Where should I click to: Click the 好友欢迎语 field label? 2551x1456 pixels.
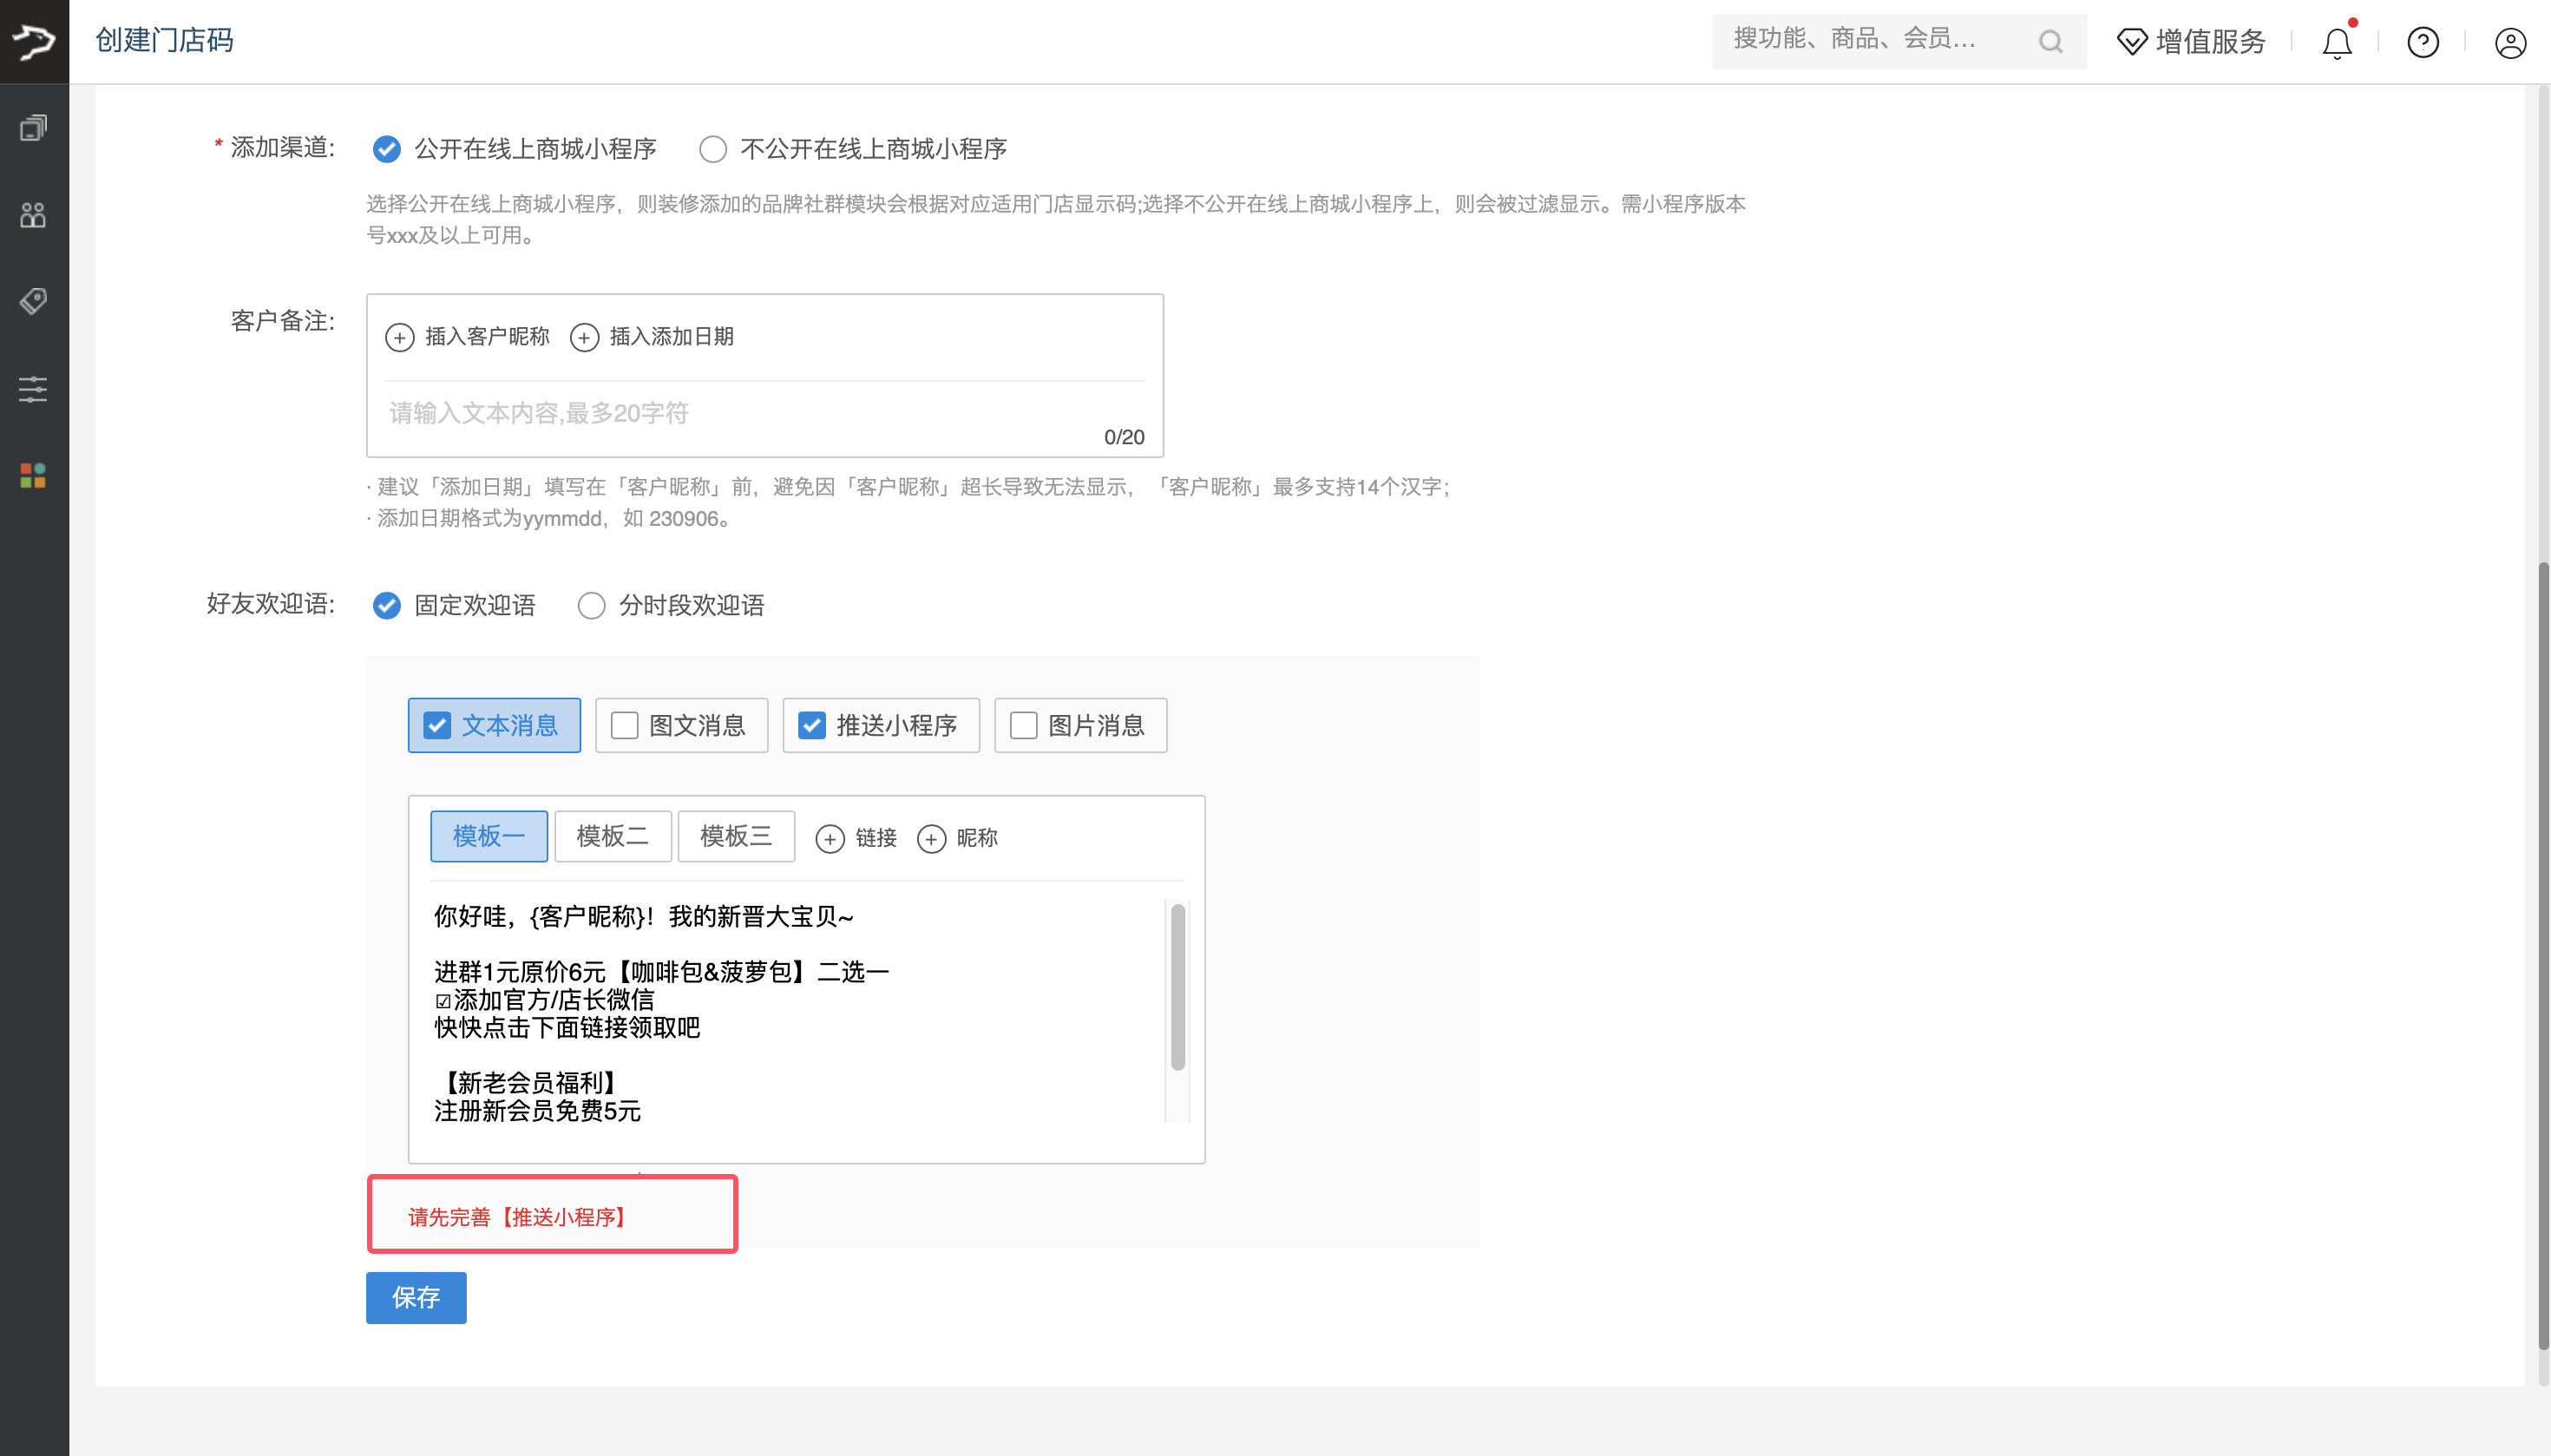pyautogui.click(x=270, y=604)
